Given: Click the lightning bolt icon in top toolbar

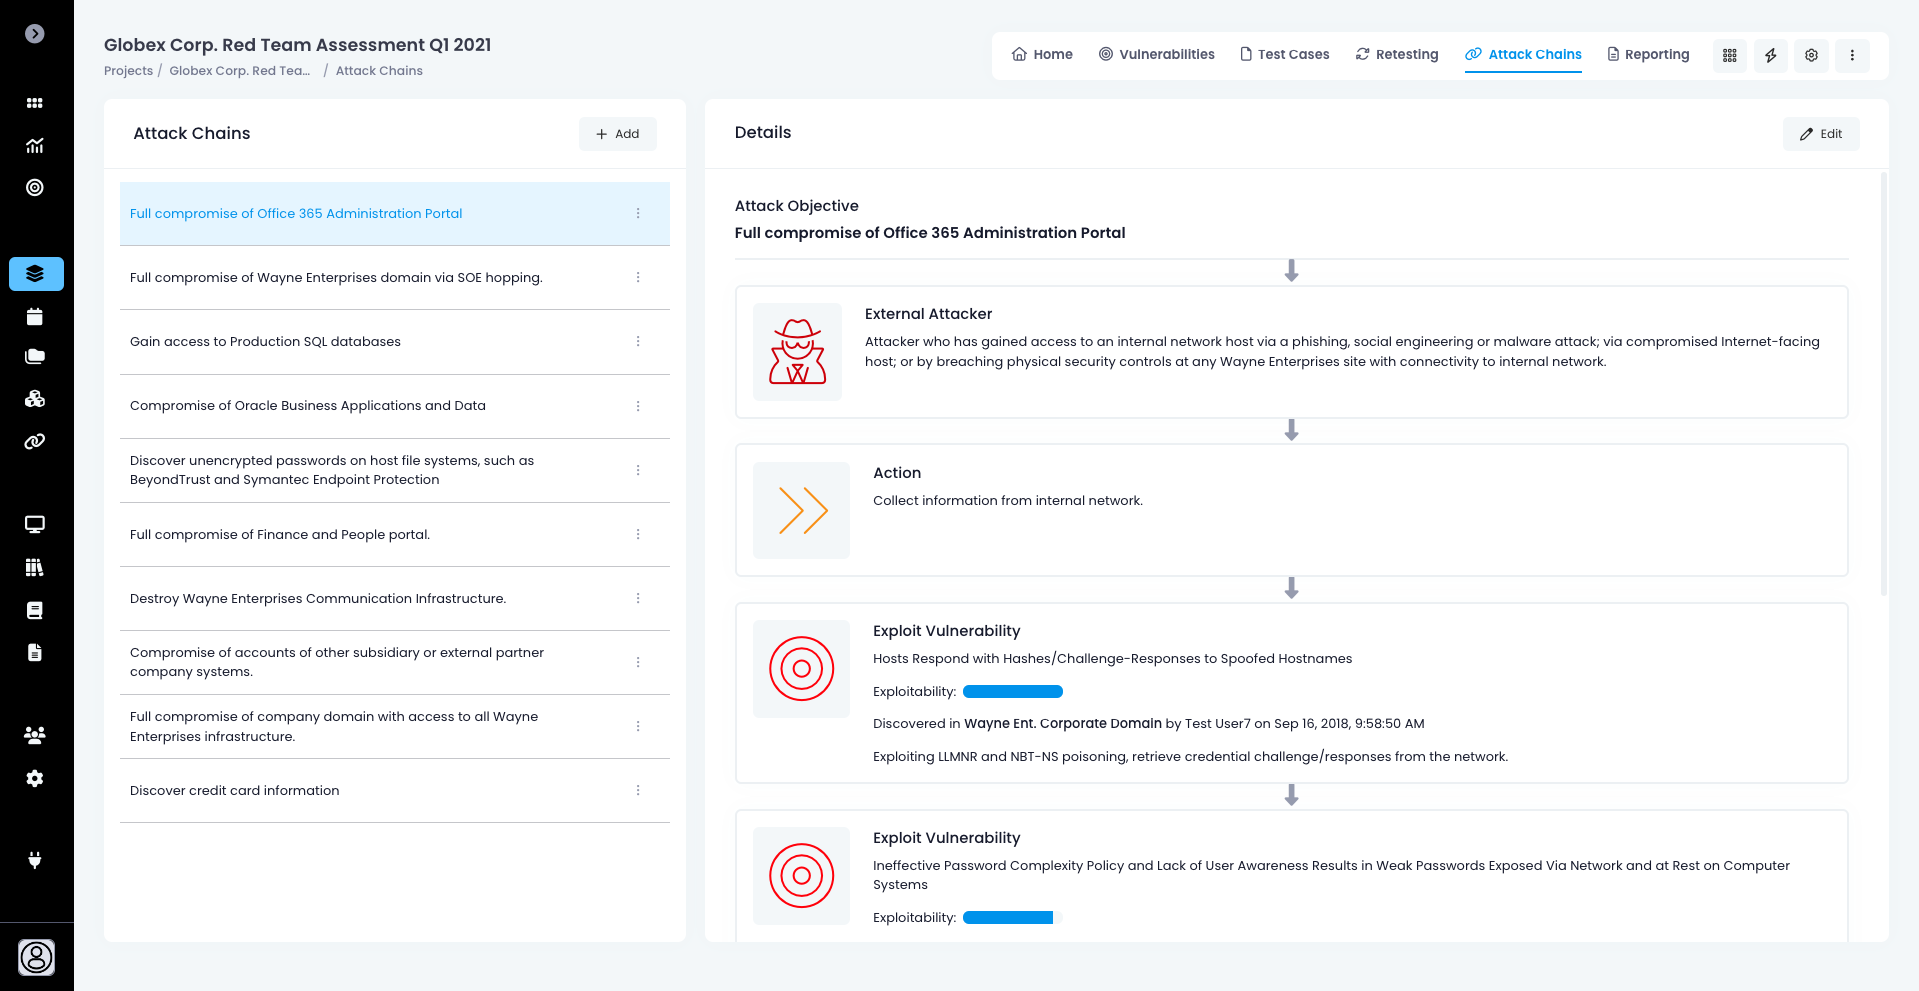Looking at the screenshot, I should pyautogui.click(x=1770, y=56).
